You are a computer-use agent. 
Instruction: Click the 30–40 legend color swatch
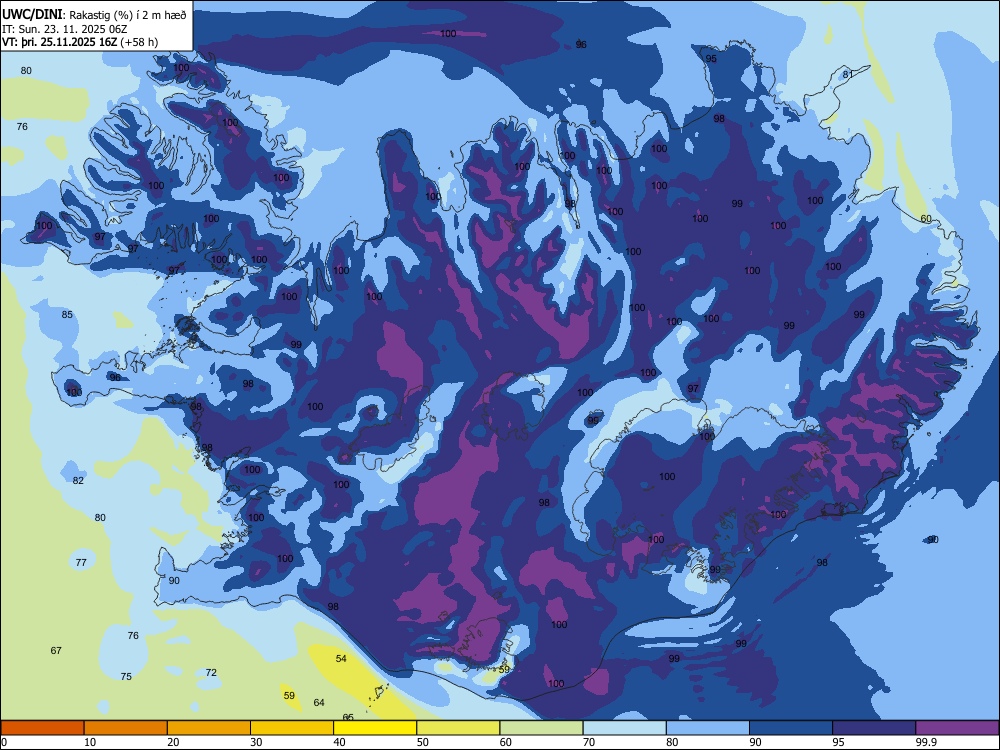click(292, 728)
